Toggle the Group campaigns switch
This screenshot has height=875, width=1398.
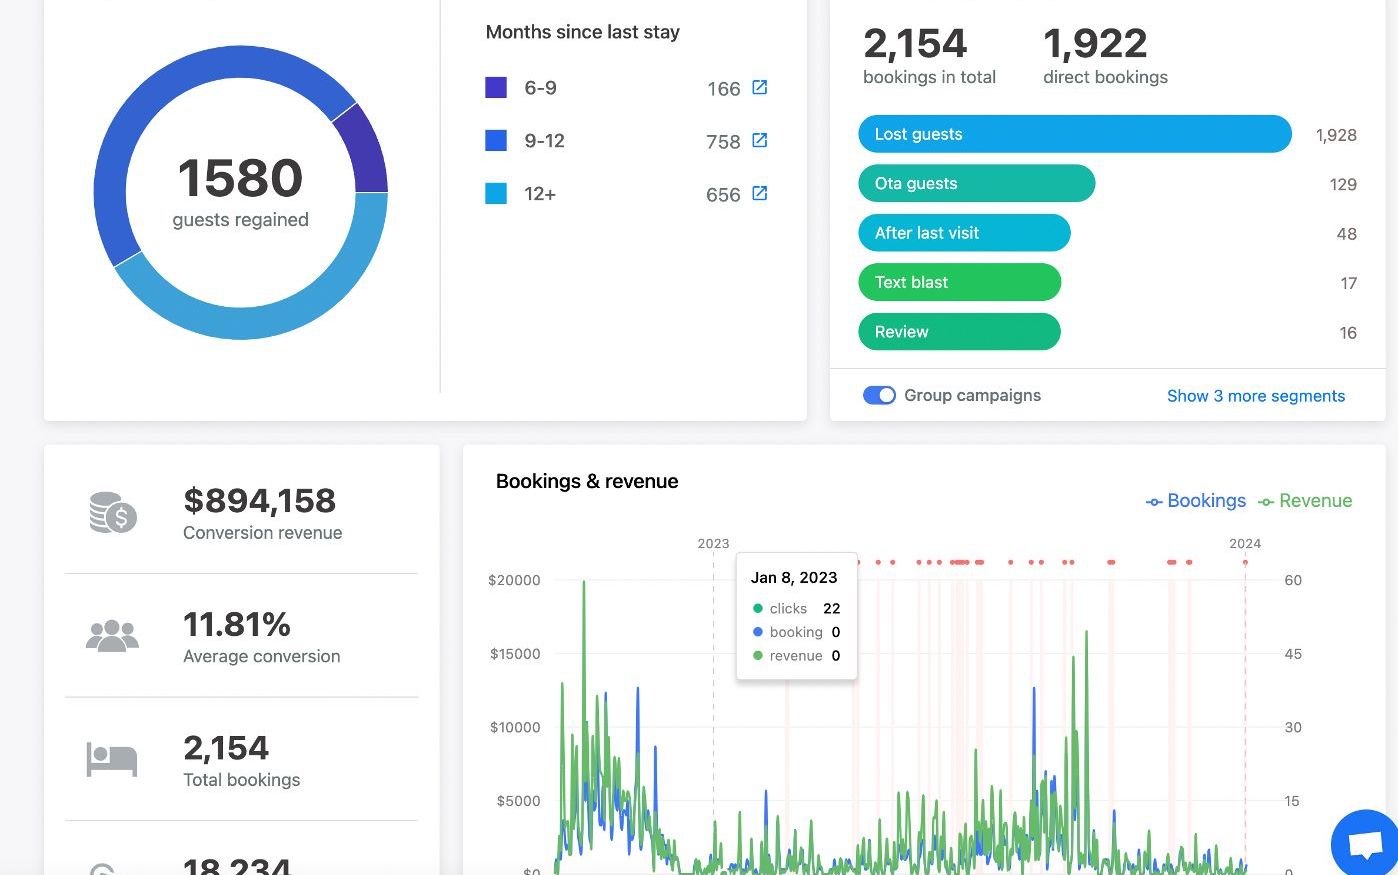pos(879,395)
